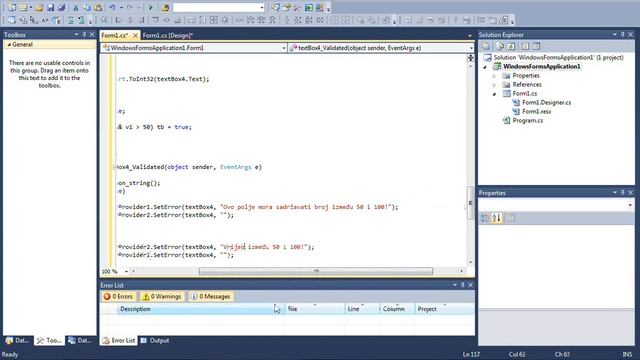Click the editor scroll-down arrow
640x360 pixels.
click(470, 262)
